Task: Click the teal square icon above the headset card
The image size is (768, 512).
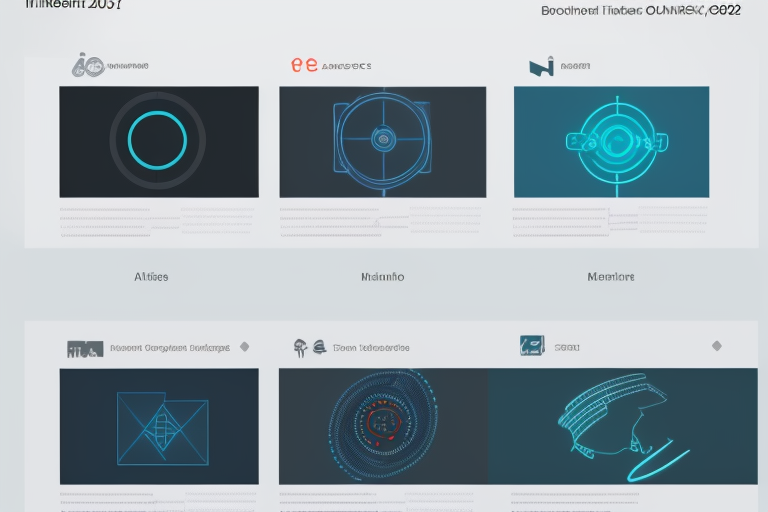Action: [532, 346]
